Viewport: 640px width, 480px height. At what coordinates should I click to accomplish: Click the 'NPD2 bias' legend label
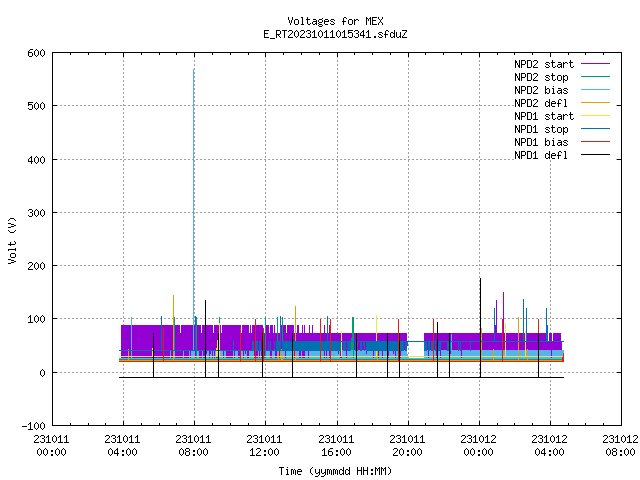pos(541,90)
